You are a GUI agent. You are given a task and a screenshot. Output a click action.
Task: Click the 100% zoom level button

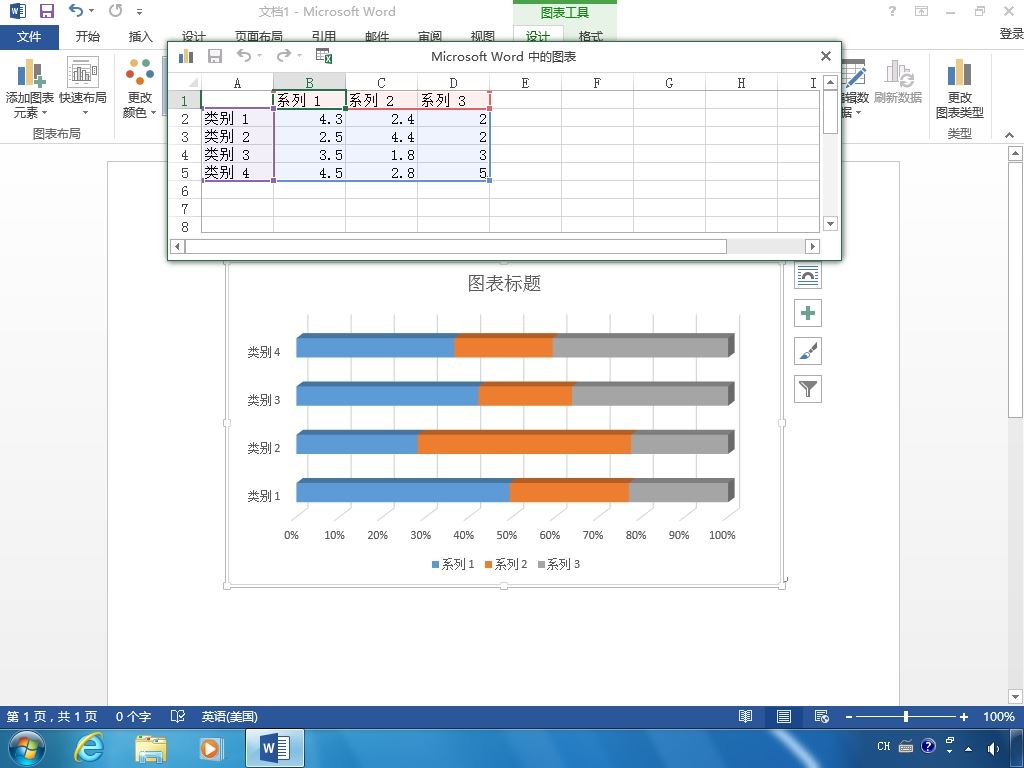click(999, 716)
